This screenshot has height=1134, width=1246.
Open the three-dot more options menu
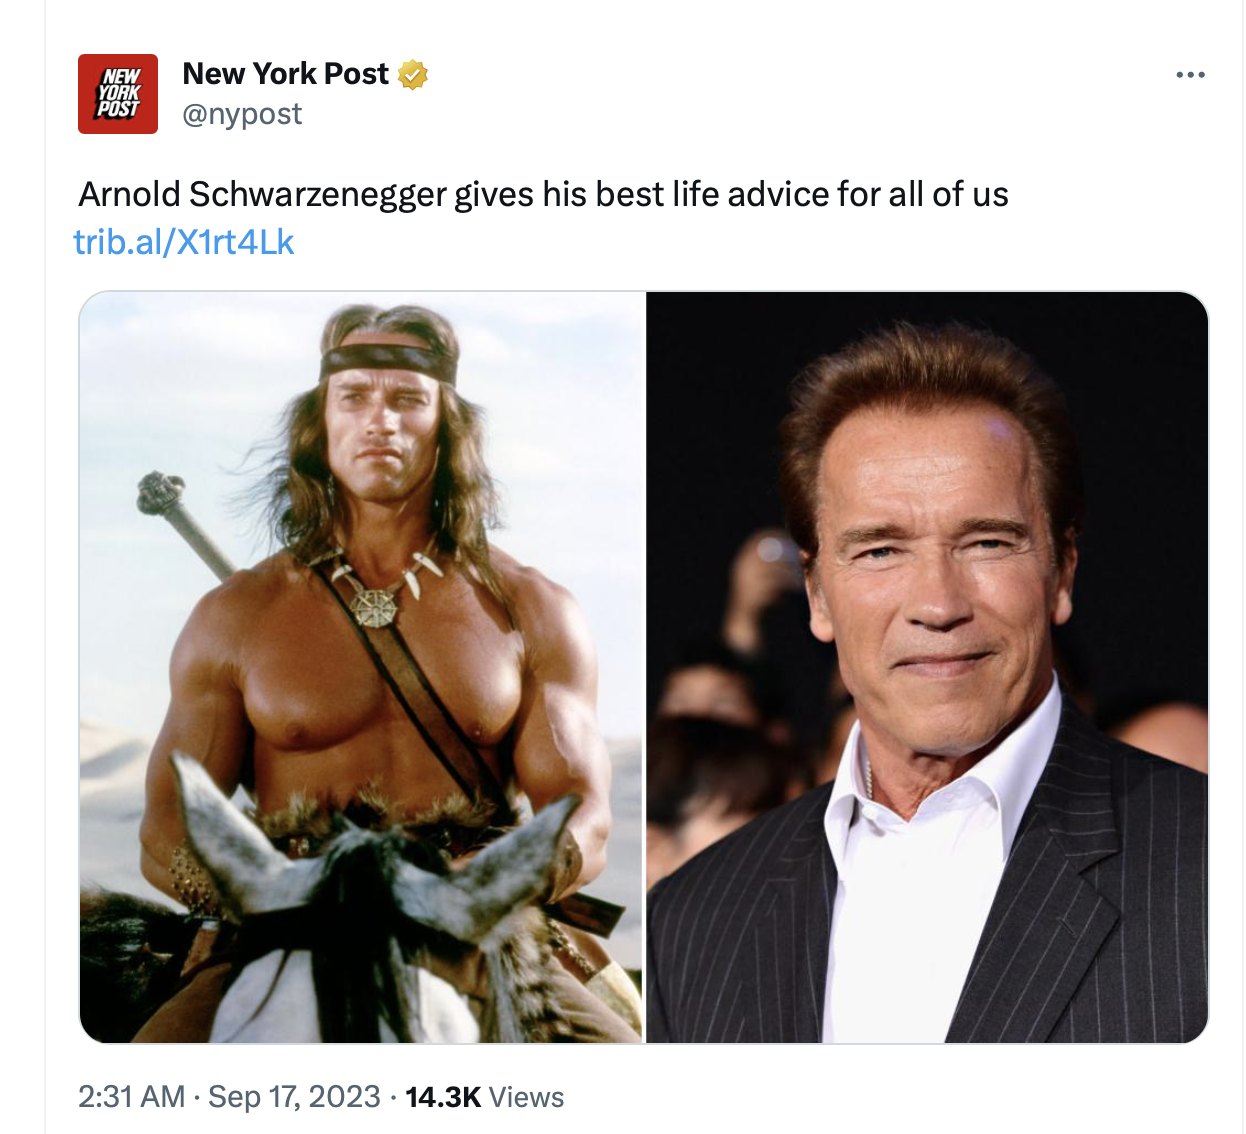click(1190, 75)
